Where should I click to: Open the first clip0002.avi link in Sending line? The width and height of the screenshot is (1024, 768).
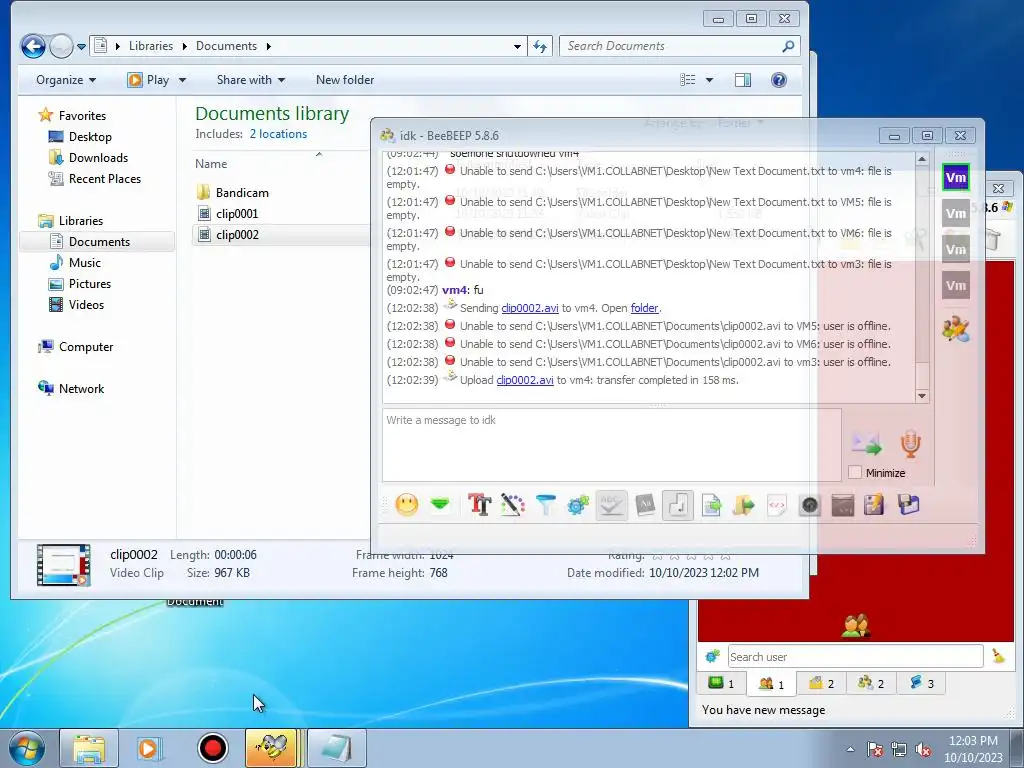[x=530, y=308]
